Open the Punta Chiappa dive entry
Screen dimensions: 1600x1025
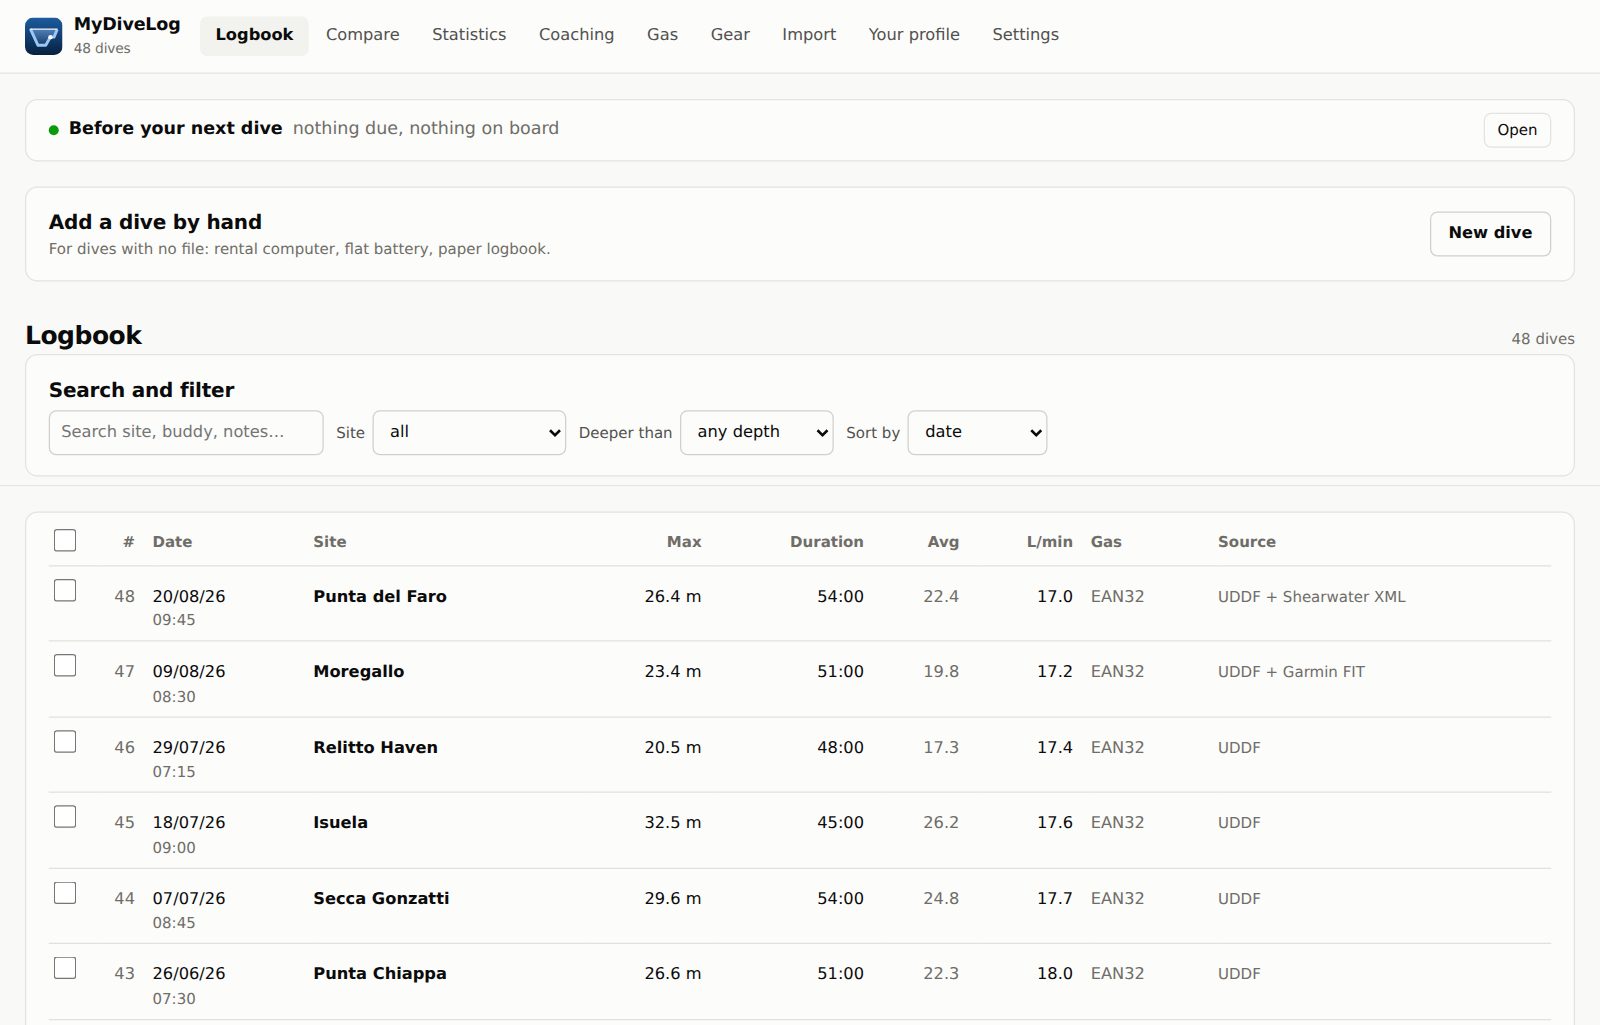[x=380, y=973]
